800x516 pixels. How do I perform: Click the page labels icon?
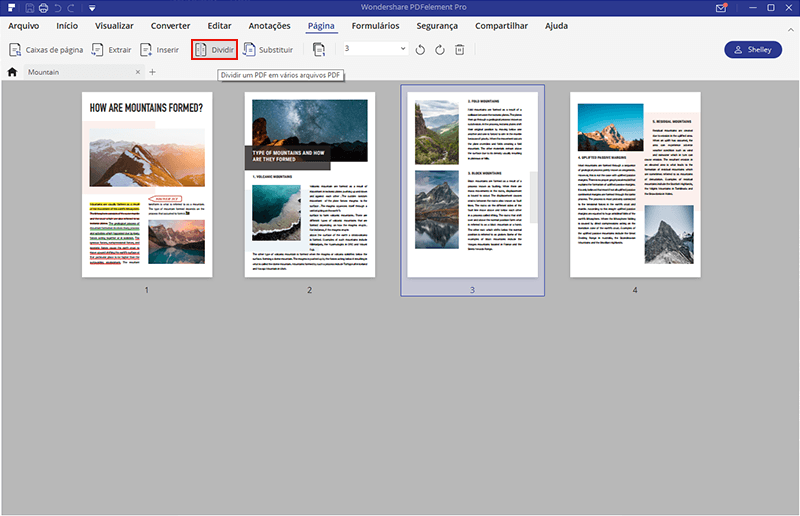click(x=319, y=50)
